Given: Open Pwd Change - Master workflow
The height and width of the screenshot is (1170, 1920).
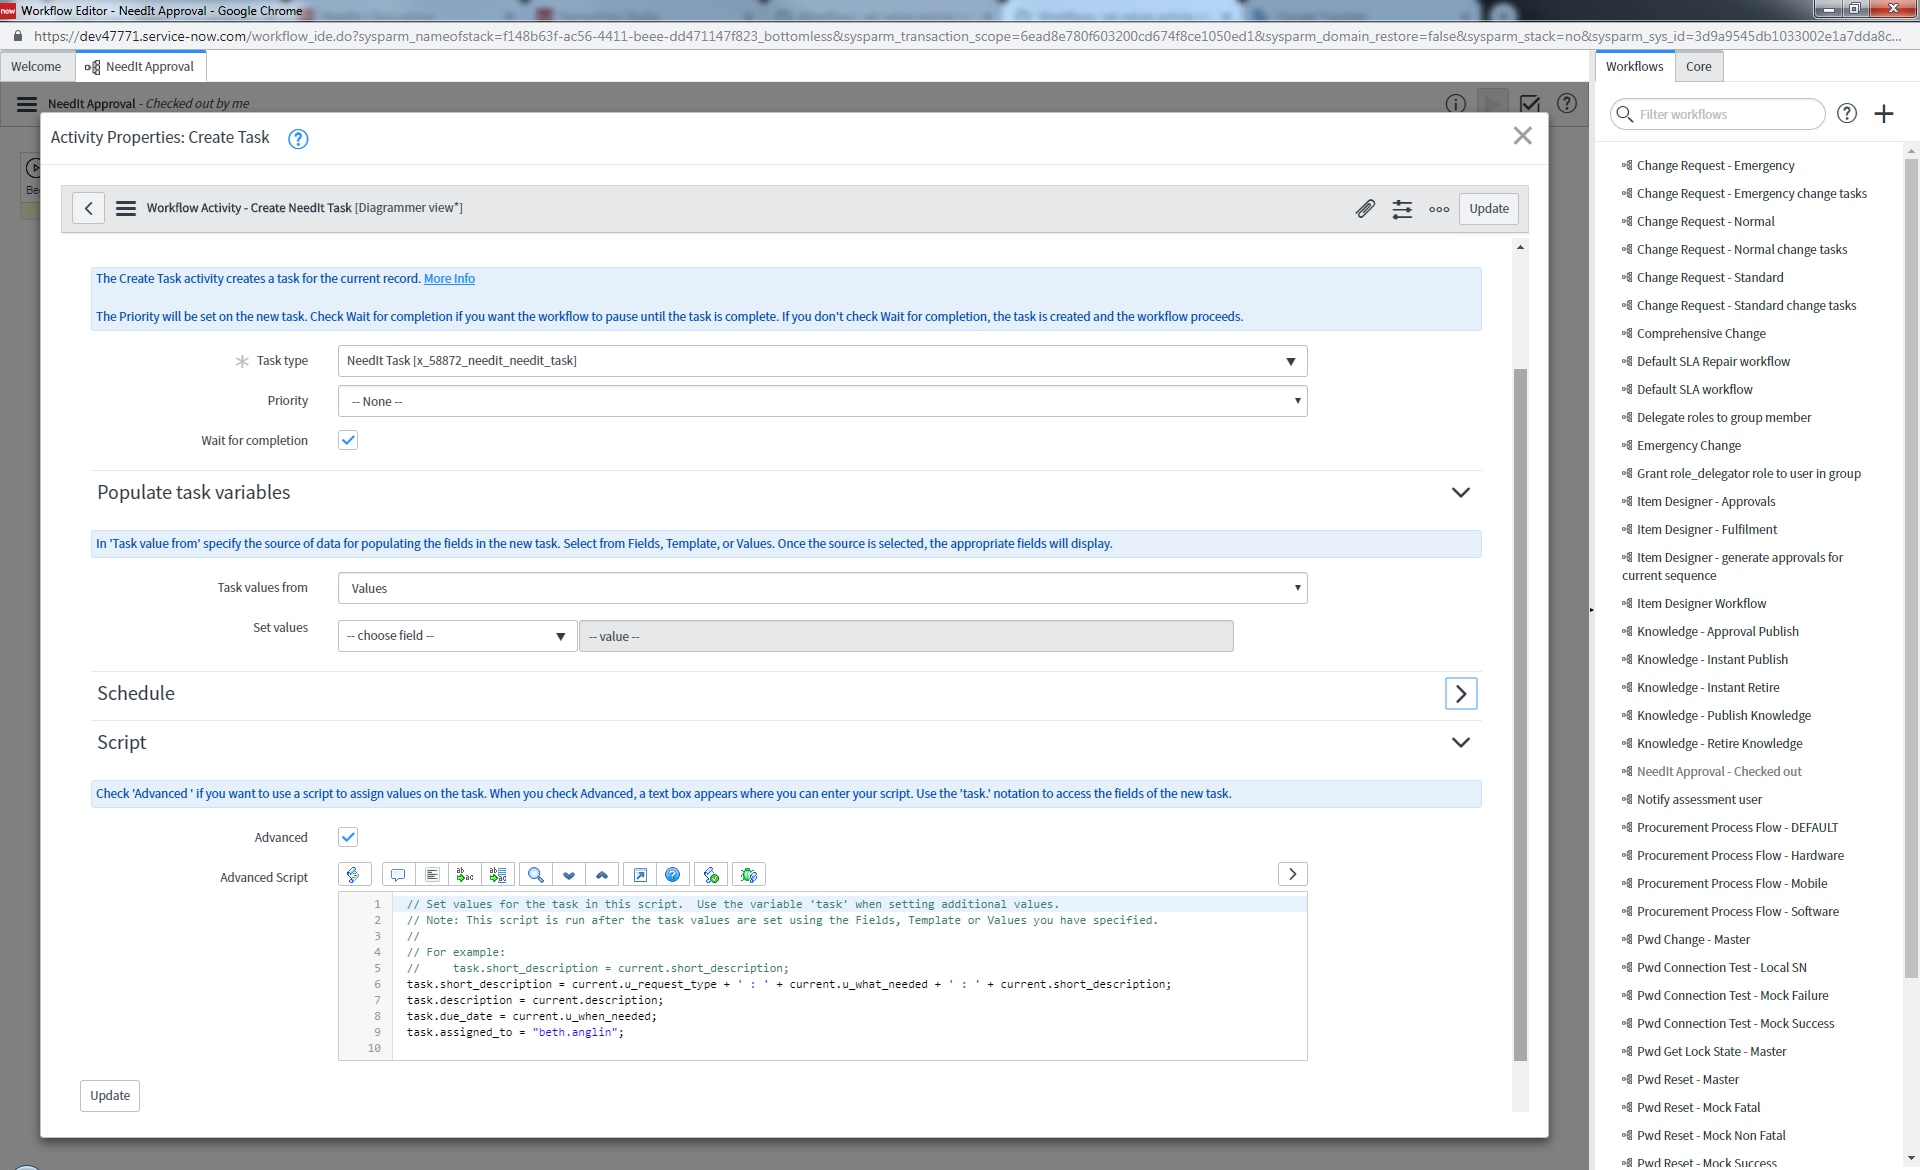Looking at the screenshot, I should [x=1693, y=940].
